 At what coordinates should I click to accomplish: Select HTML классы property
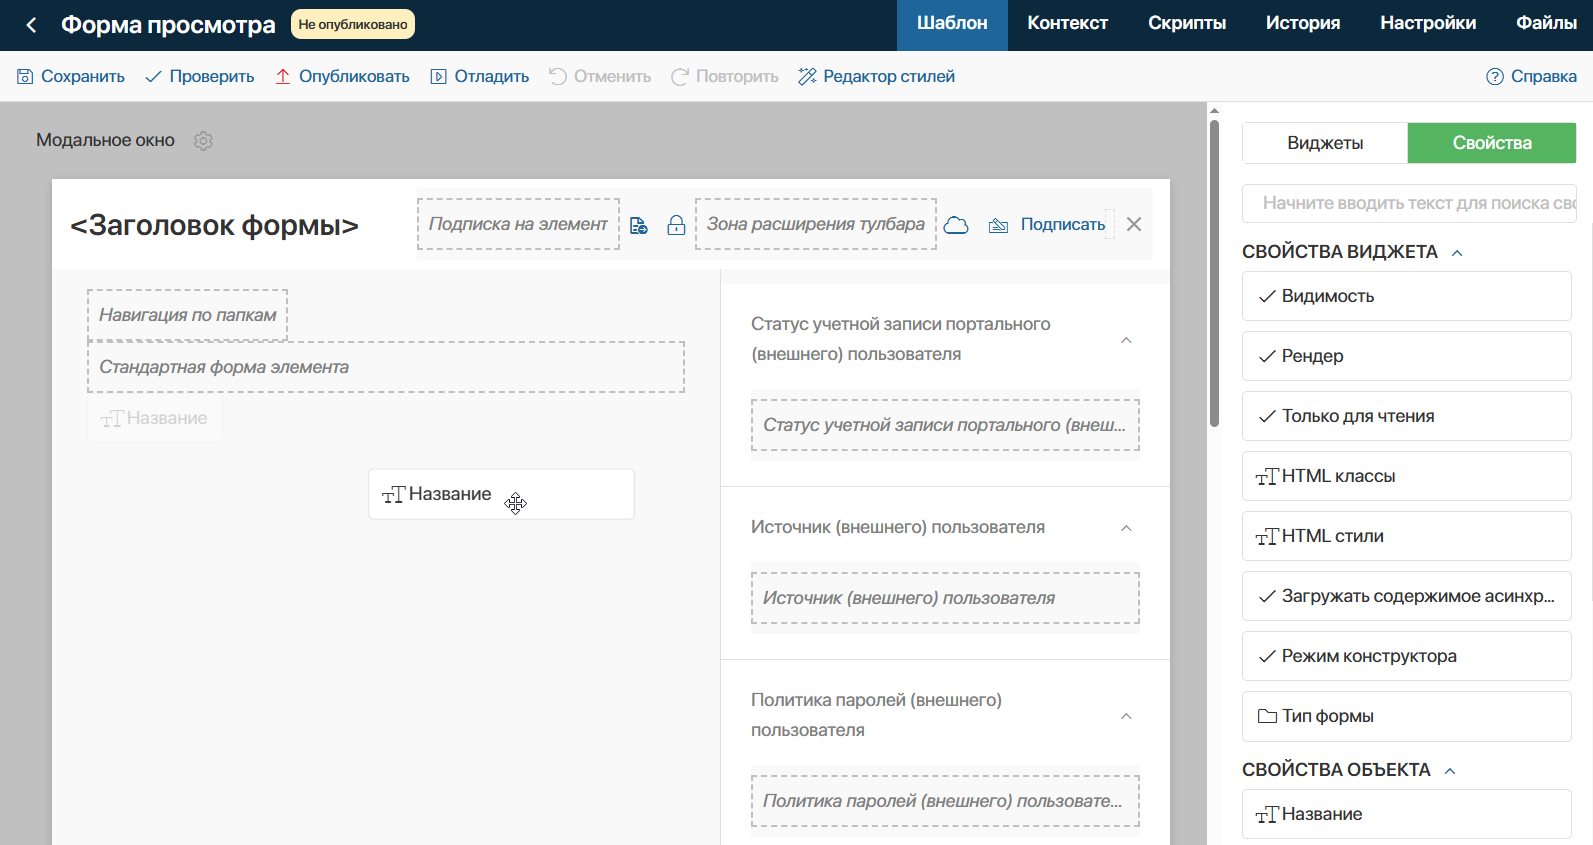click(x=1407, y=476)
